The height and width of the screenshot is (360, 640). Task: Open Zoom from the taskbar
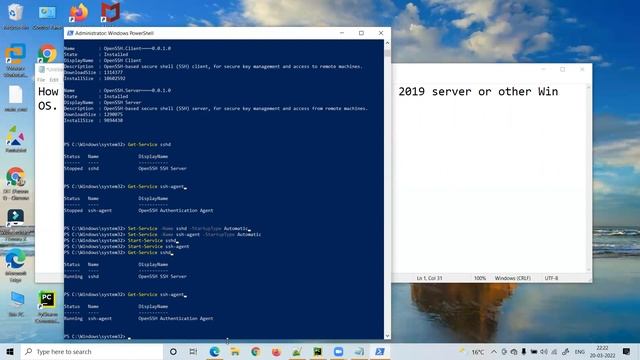point(338,351)
